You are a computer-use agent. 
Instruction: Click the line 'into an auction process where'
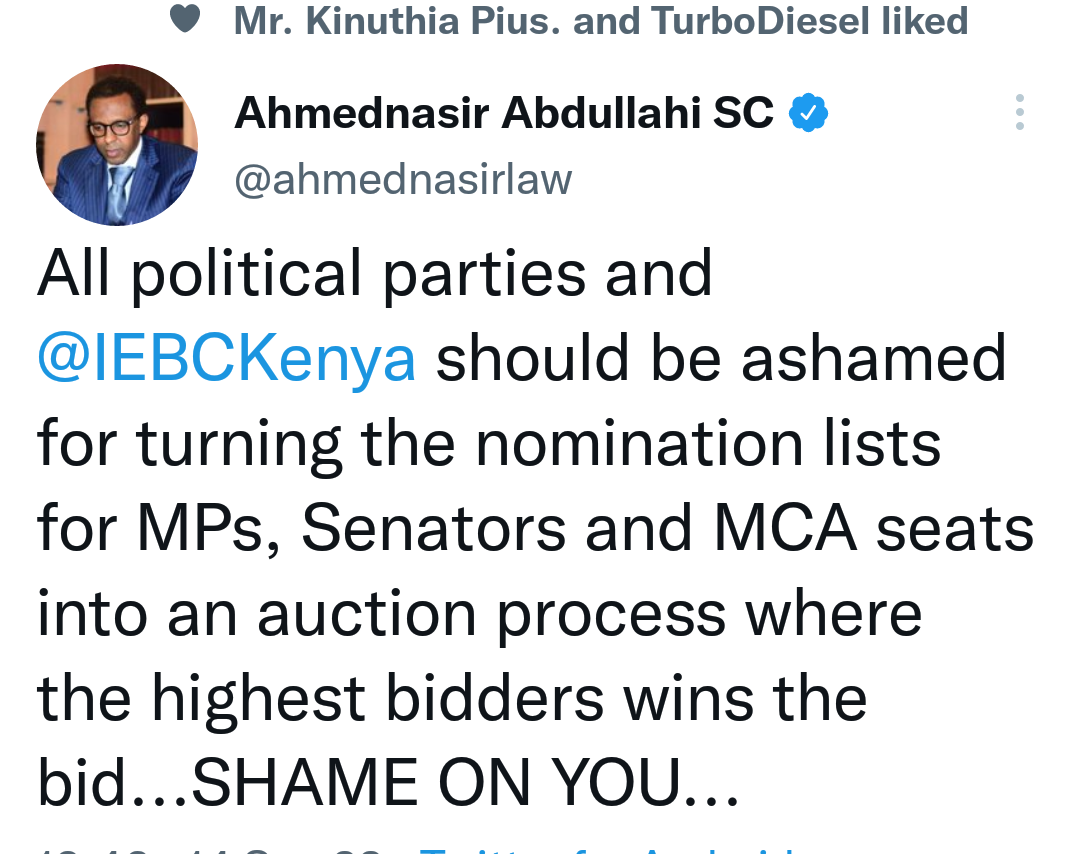point(479,614)
